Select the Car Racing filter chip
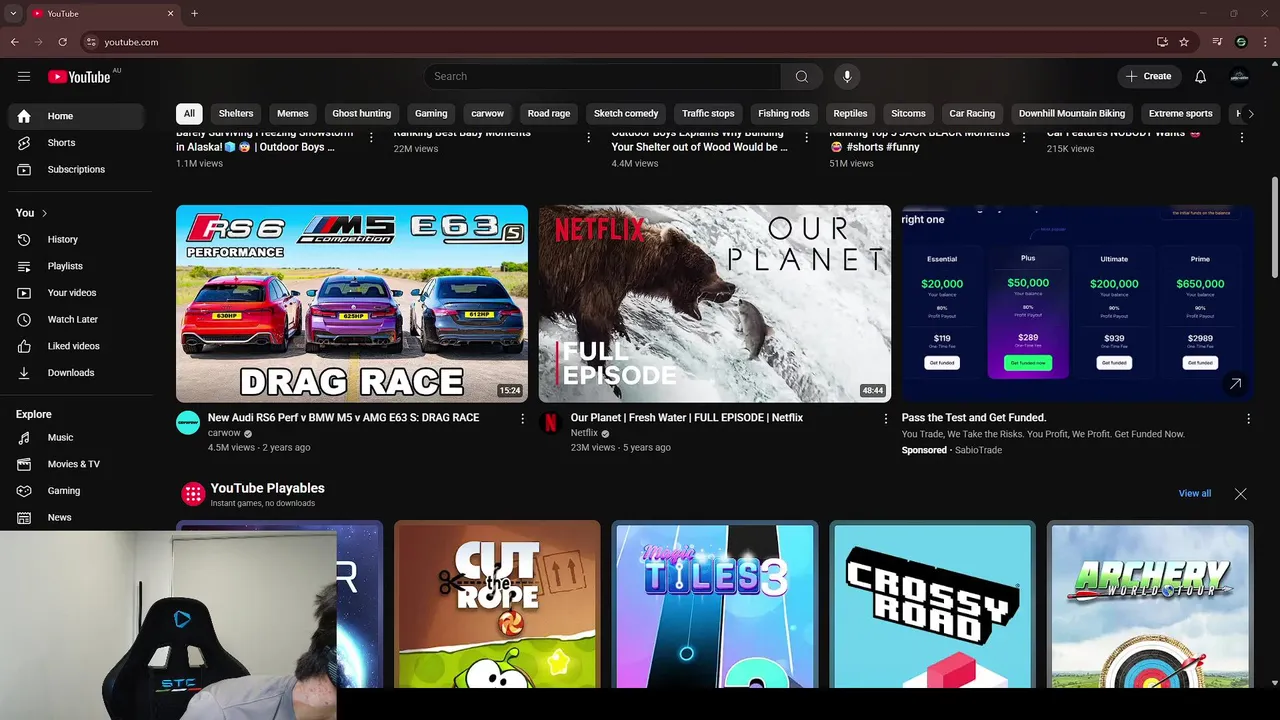 click(x=972, y=114)
